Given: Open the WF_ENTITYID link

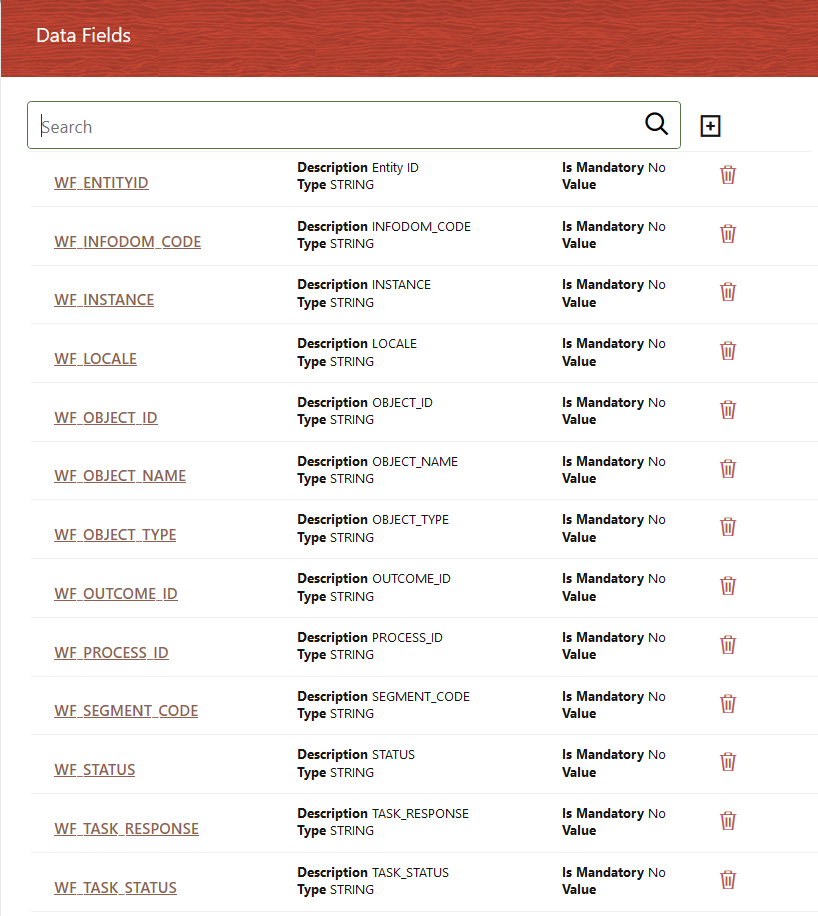Looking at the screenshot, I should pyautogui.click(x=101, y=183).
